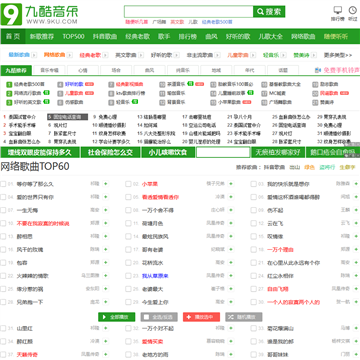Open 经典老歌 in the green navigation bar
Viewport: 360px width, 360px height.
coord(138,36)
